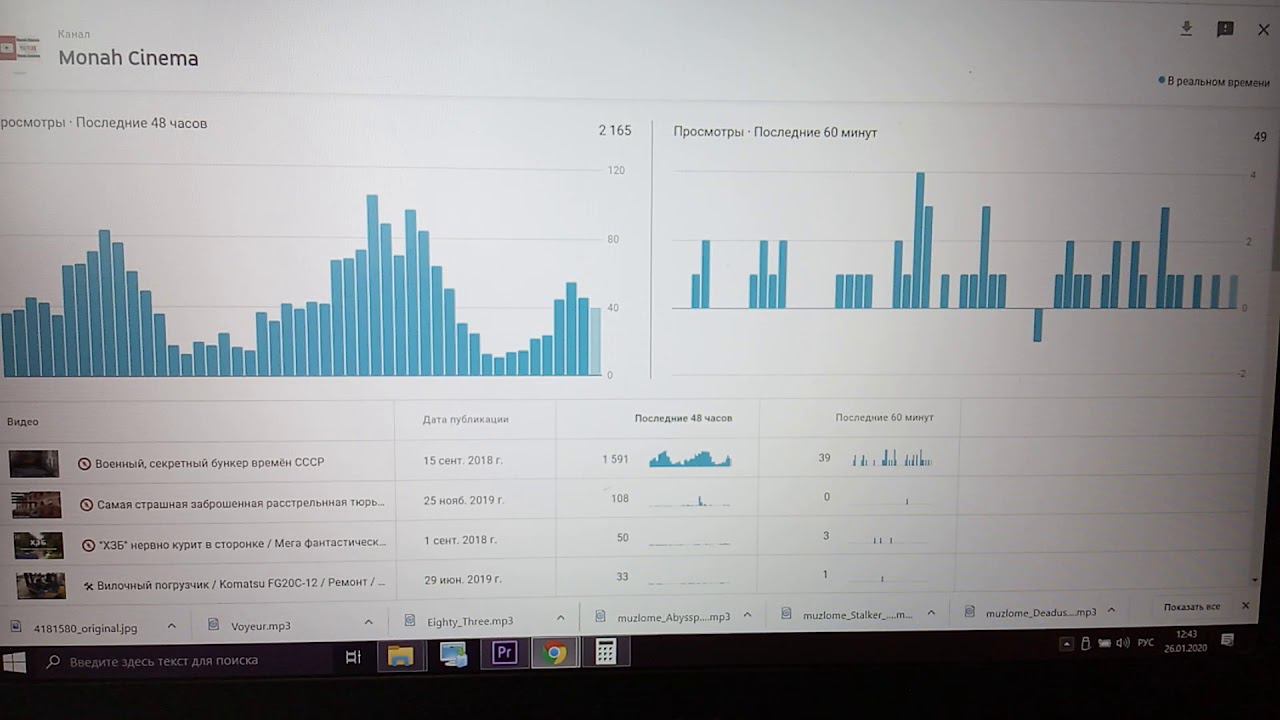The width and height of the screenshot is (1280, 720).
Task: Open downloaded file muzlome_Abyssp...mp3
Action: pyautogui.click(x=674, y=617)
